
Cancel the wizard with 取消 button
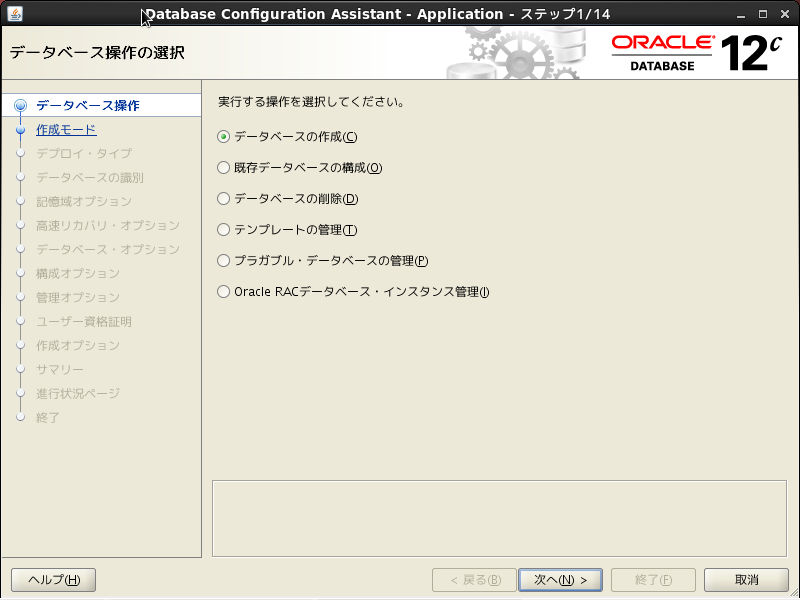tap(746, 580)
